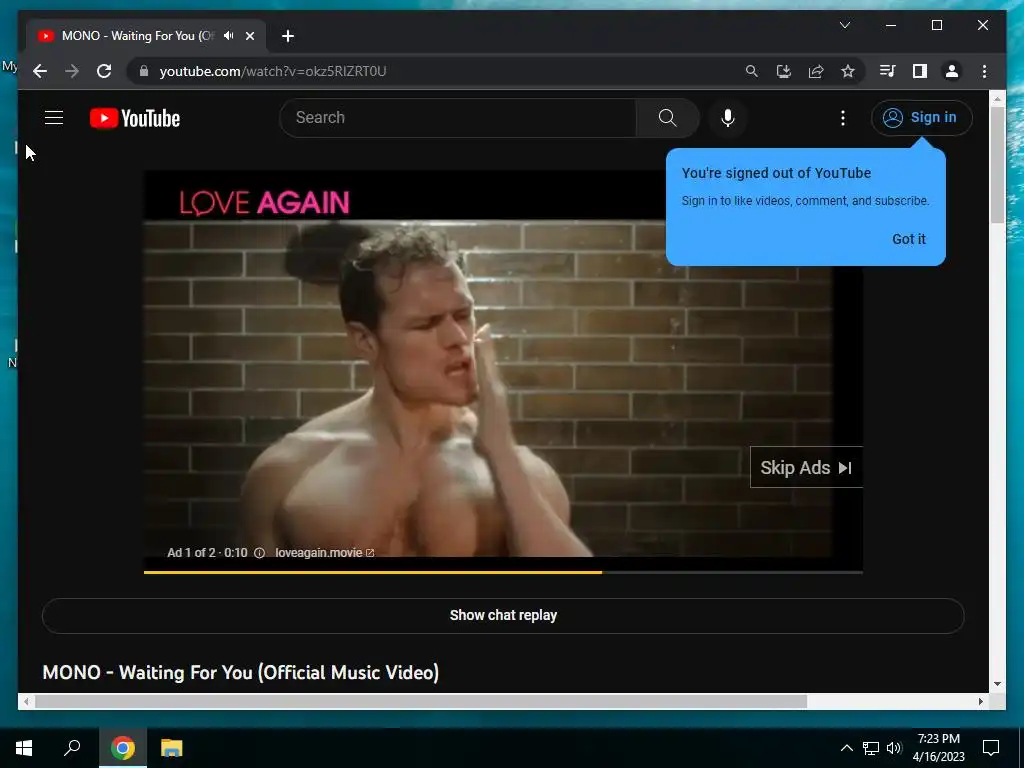This screenshot has height=768, width=1024.
Task: Visit the loveagain.movie advertiser link
Action: [x=324, y=552]
